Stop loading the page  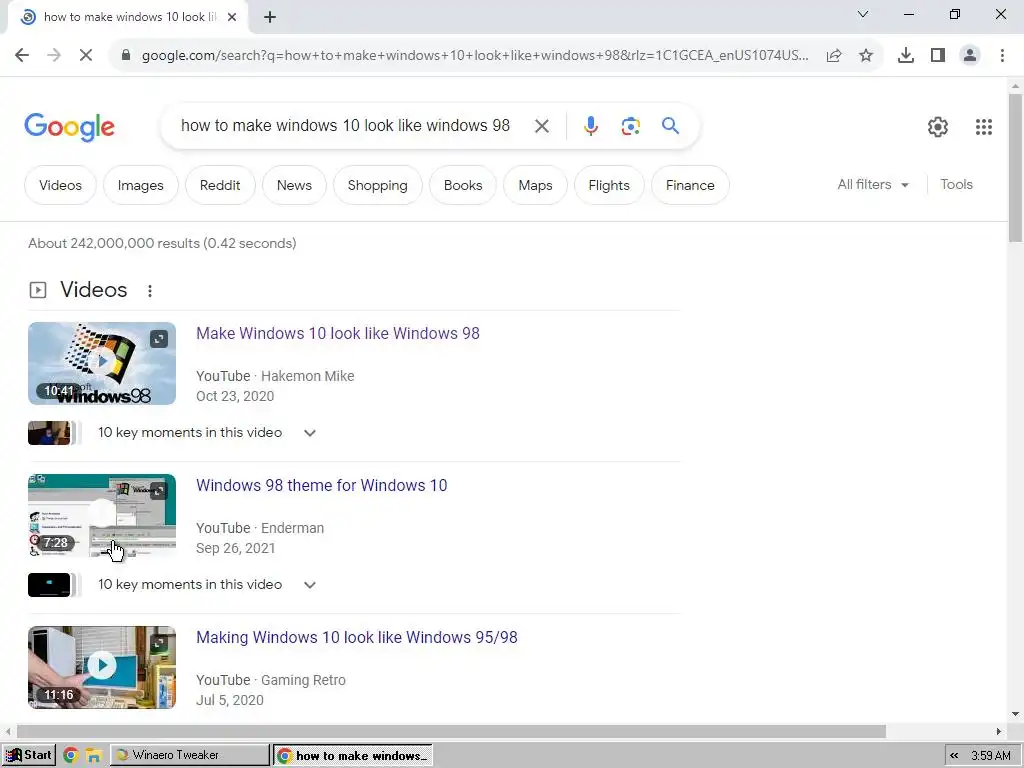[86, 55]
